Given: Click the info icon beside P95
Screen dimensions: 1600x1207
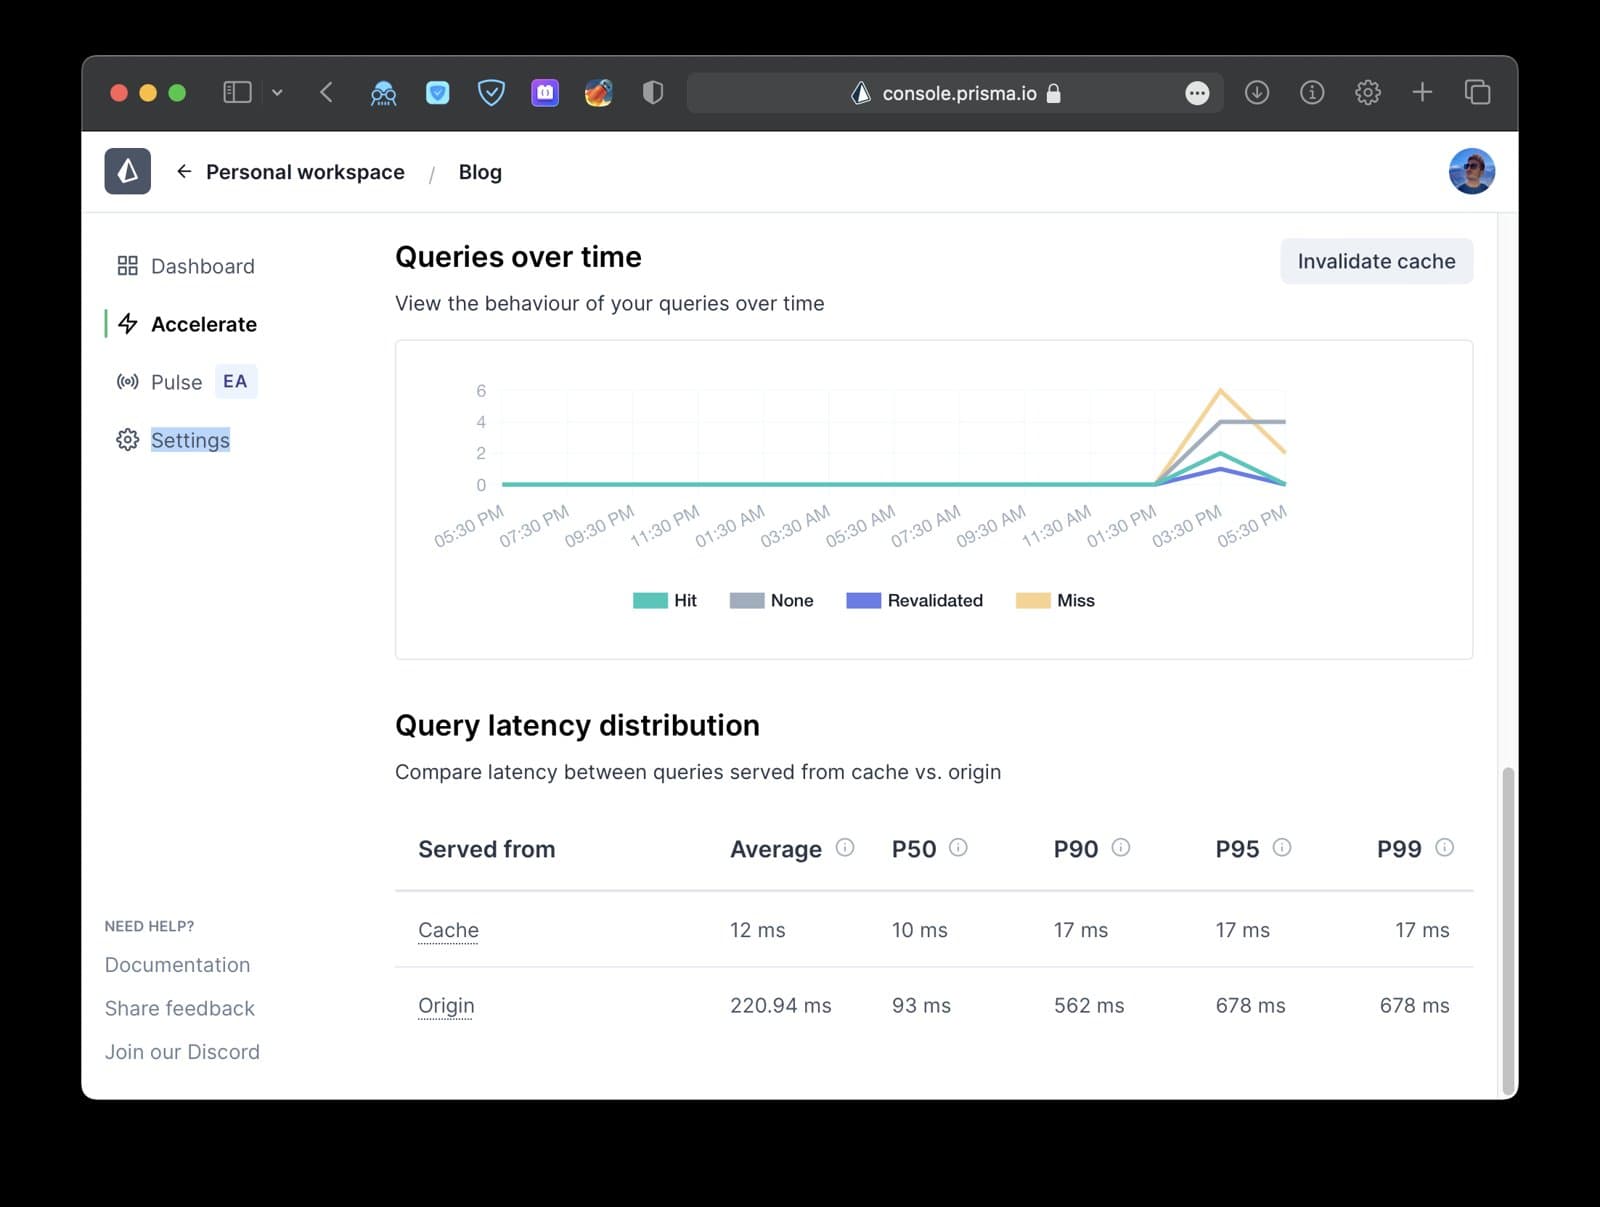Looking at the screenshot, I should (1282, 847).
